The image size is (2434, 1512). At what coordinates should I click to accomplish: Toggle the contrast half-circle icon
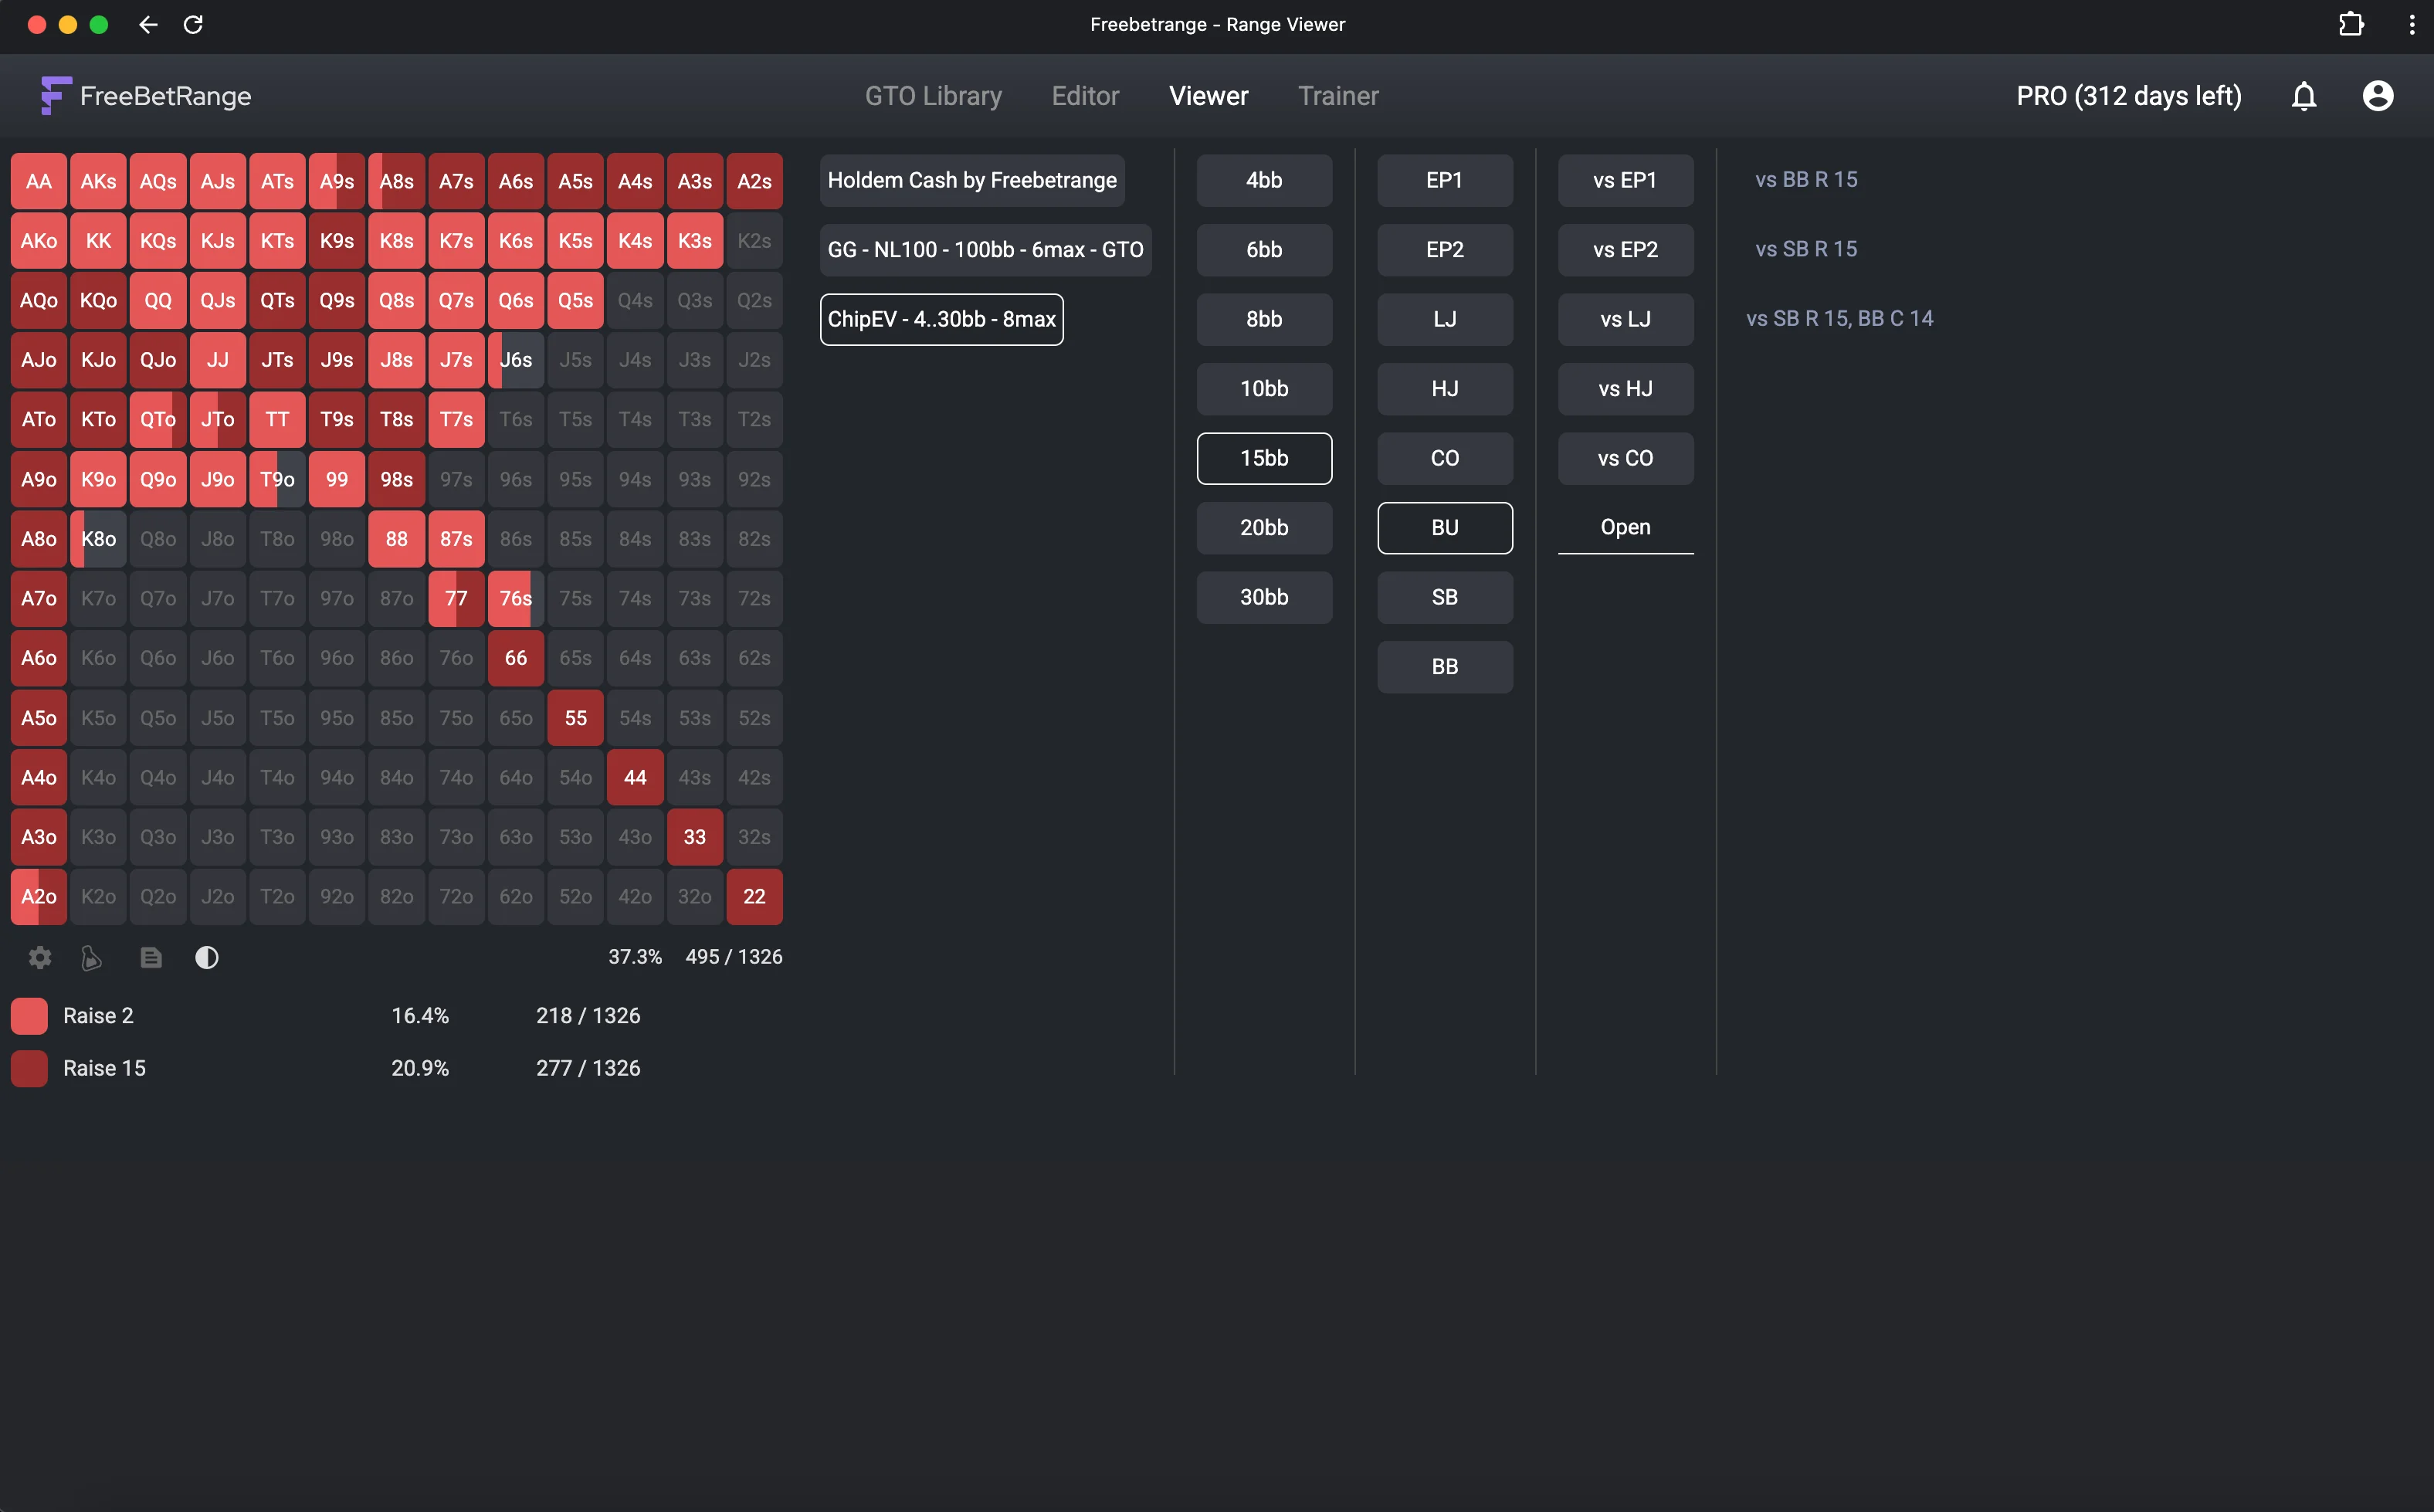pyautogui.click(x=207, y=957)
